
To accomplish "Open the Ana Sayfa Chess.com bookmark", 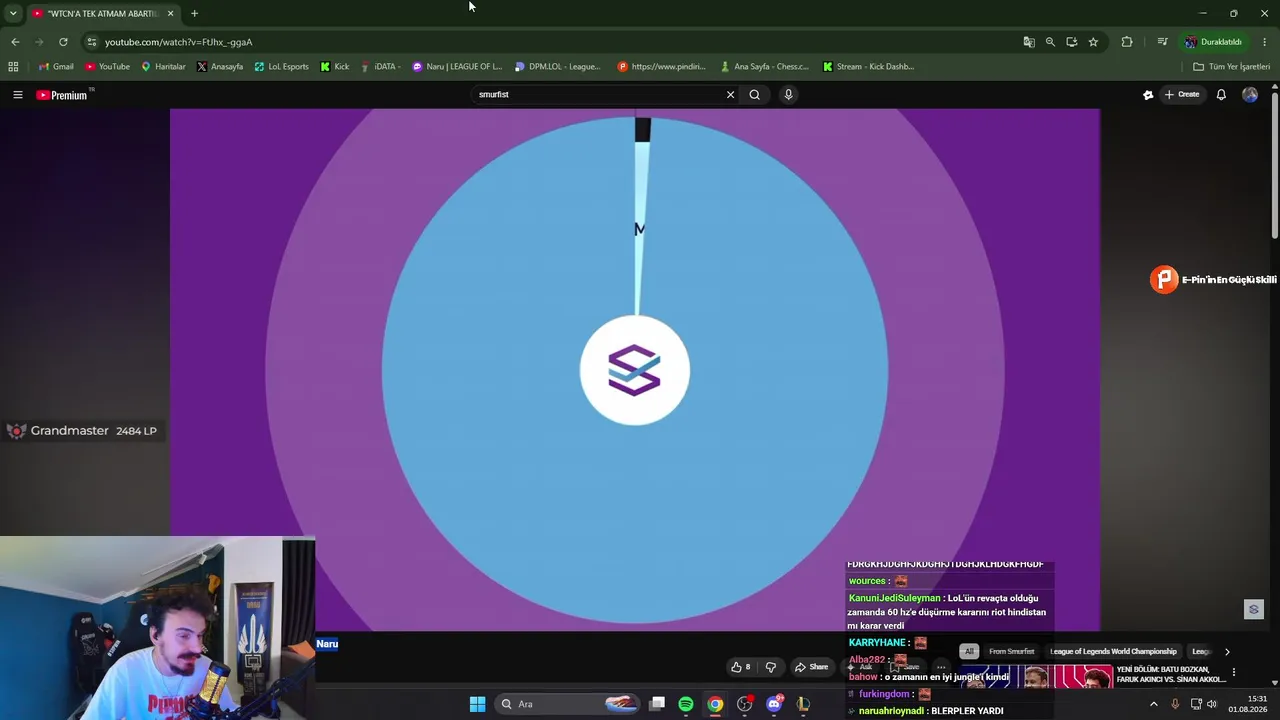I will (764, 67).
